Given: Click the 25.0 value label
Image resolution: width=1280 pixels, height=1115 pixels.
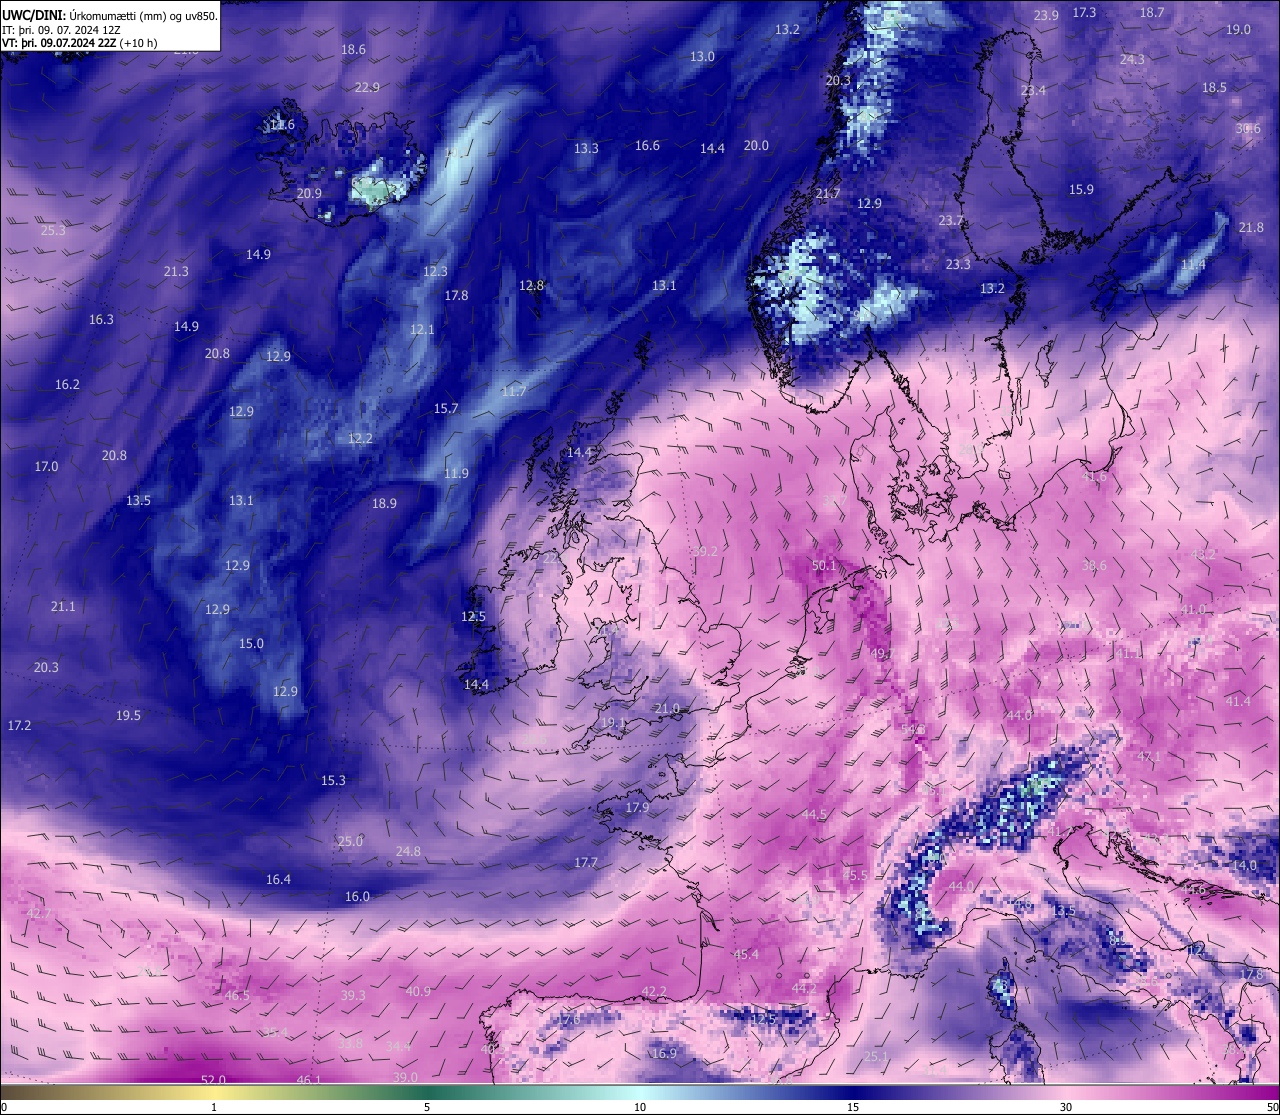Looking at the screenshot, I should click(350, 842).
